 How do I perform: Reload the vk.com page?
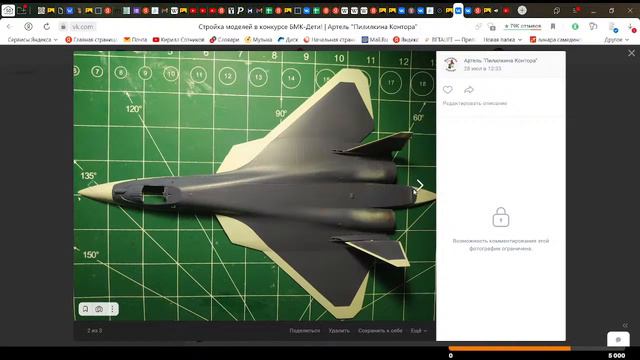click(x=47, y=27)
